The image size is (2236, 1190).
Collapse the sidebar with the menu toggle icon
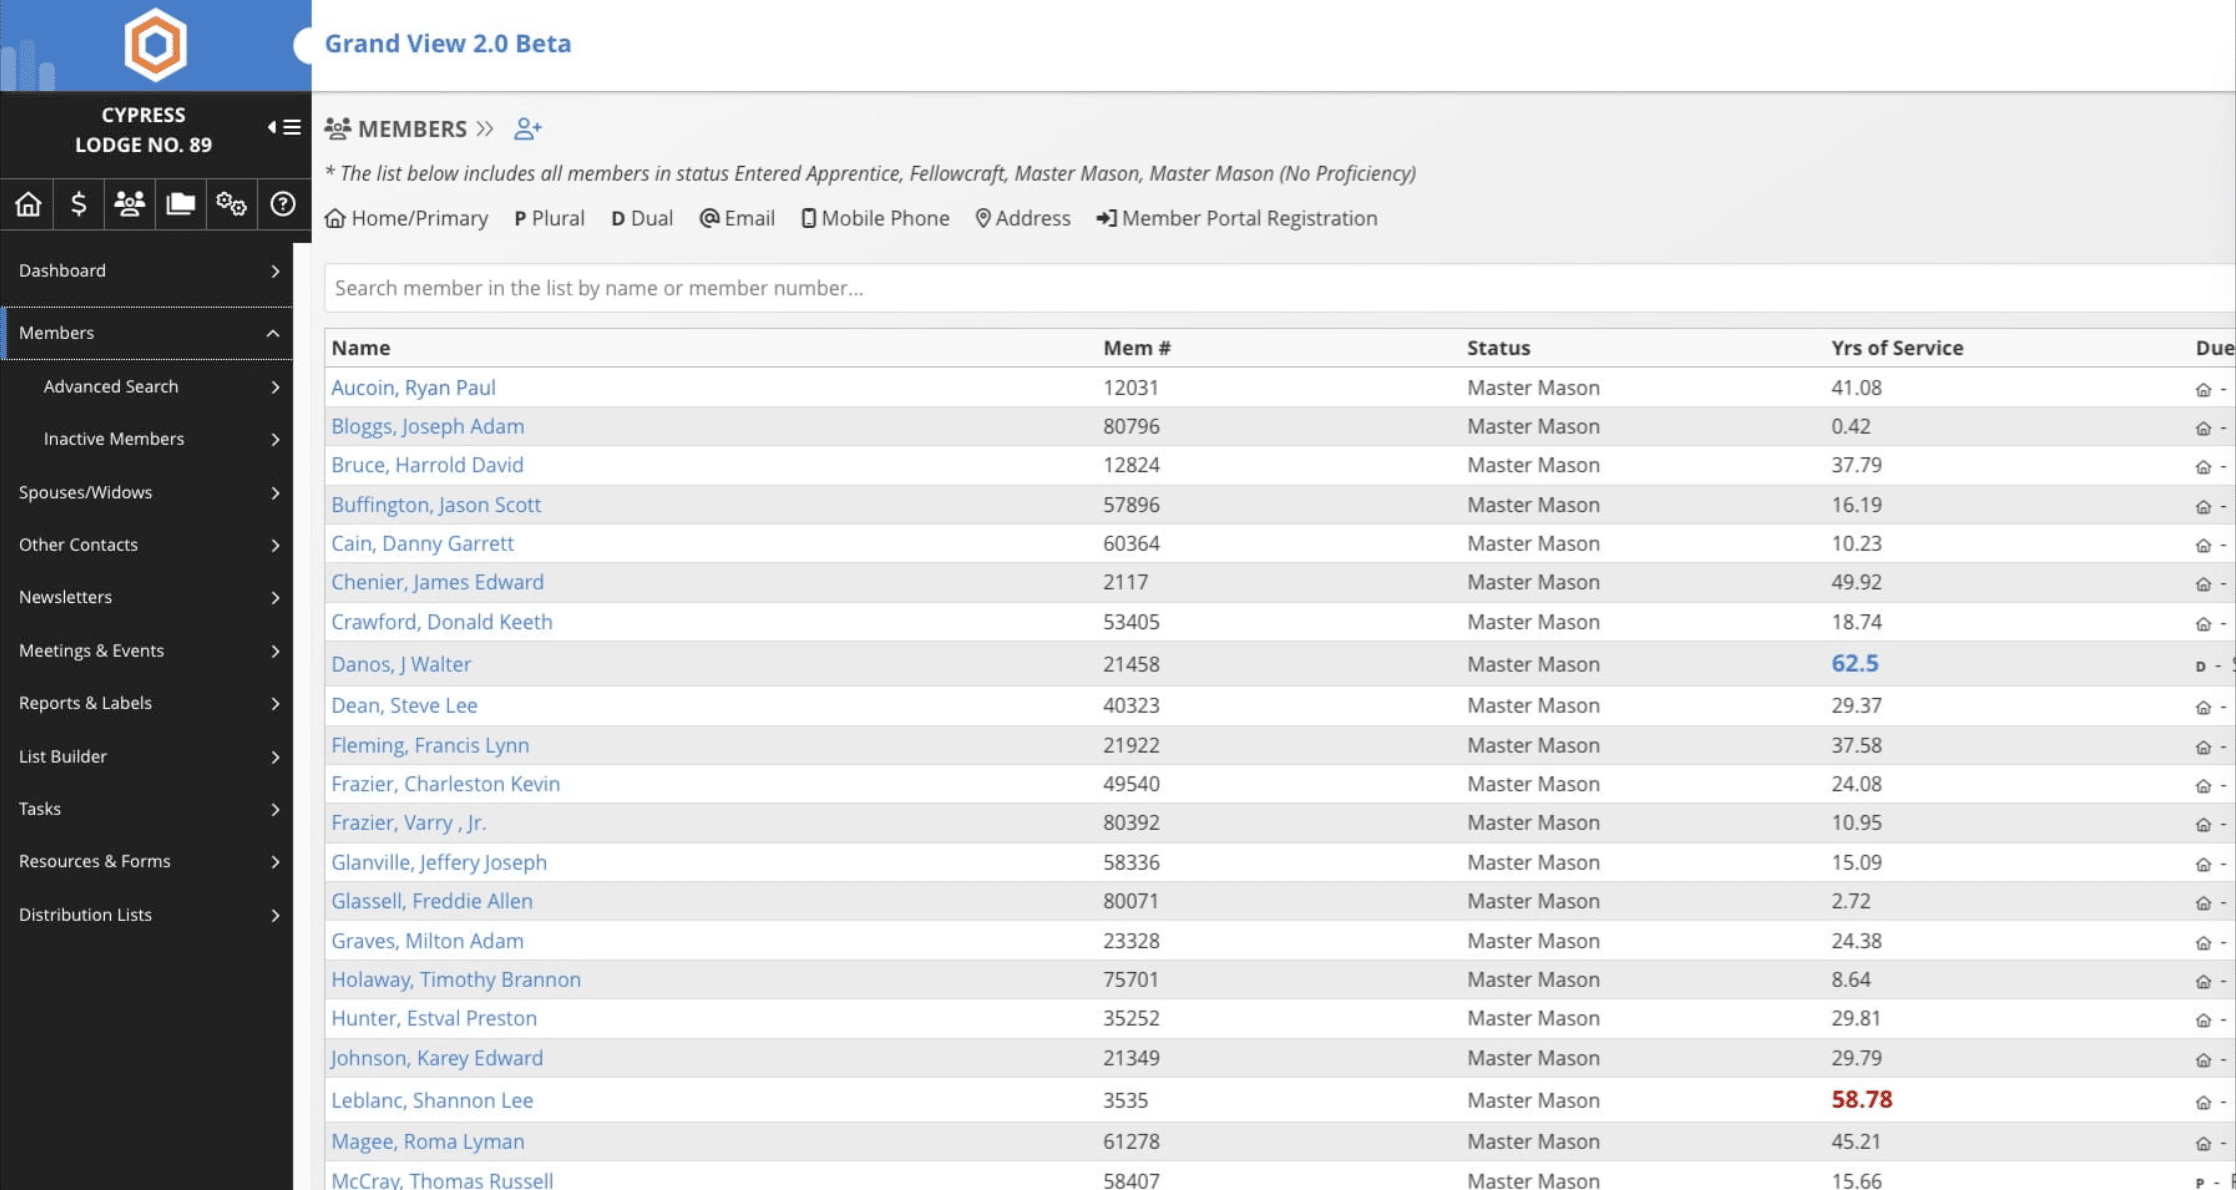[x=284, y=128]
